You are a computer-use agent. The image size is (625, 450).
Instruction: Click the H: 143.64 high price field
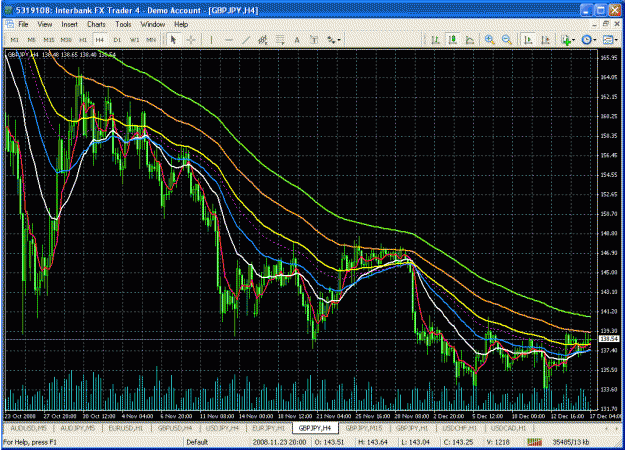[x=373, y=442]
